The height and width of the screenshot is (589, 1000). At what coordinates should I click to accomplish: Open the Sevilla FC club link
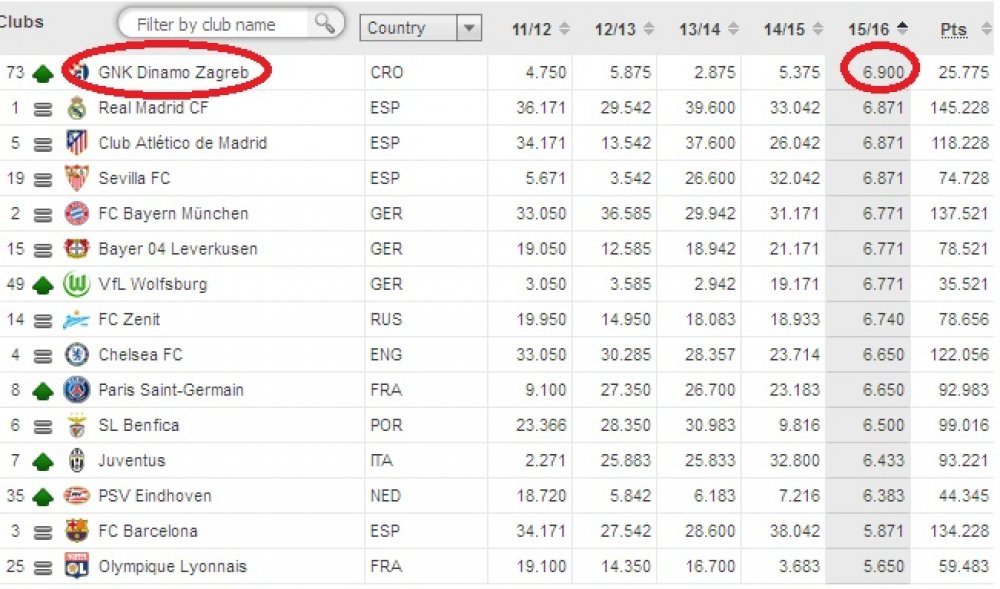tap(134, 178)
